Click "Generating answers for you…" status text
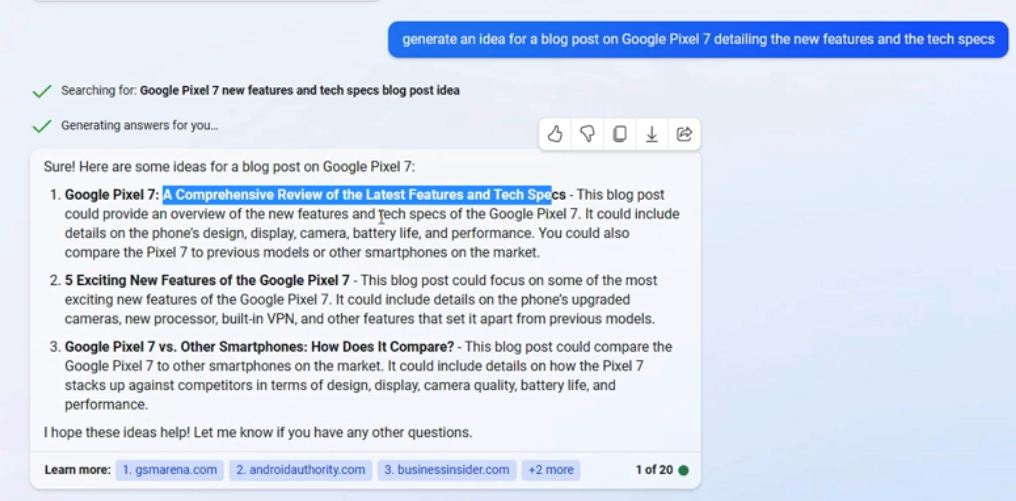The image size is (1016, 501). pos(139,126)
